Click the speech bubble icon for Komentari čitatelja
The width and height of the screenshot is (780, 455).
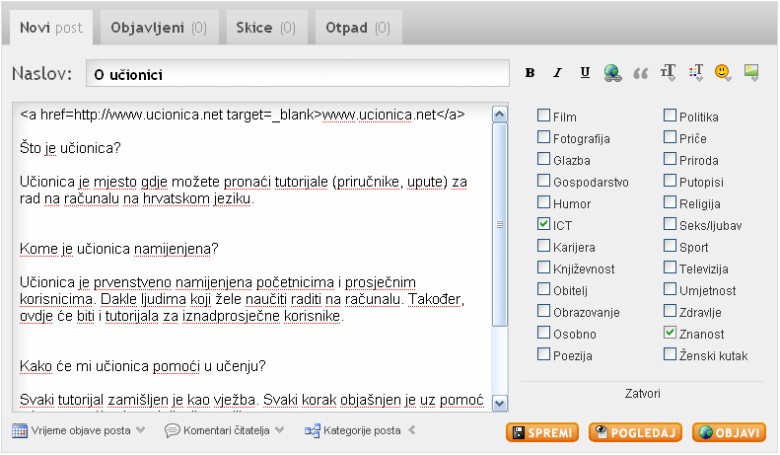[172, 431]
